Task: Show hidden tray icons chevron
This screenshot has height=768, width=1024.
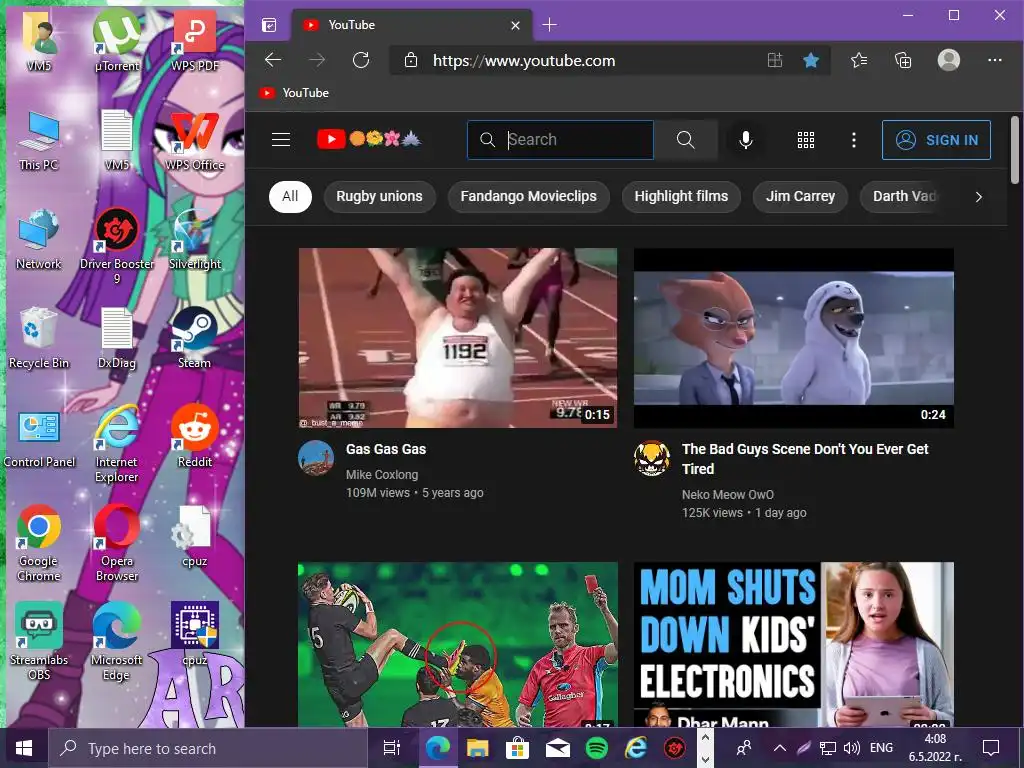Action: coord(780,748)
